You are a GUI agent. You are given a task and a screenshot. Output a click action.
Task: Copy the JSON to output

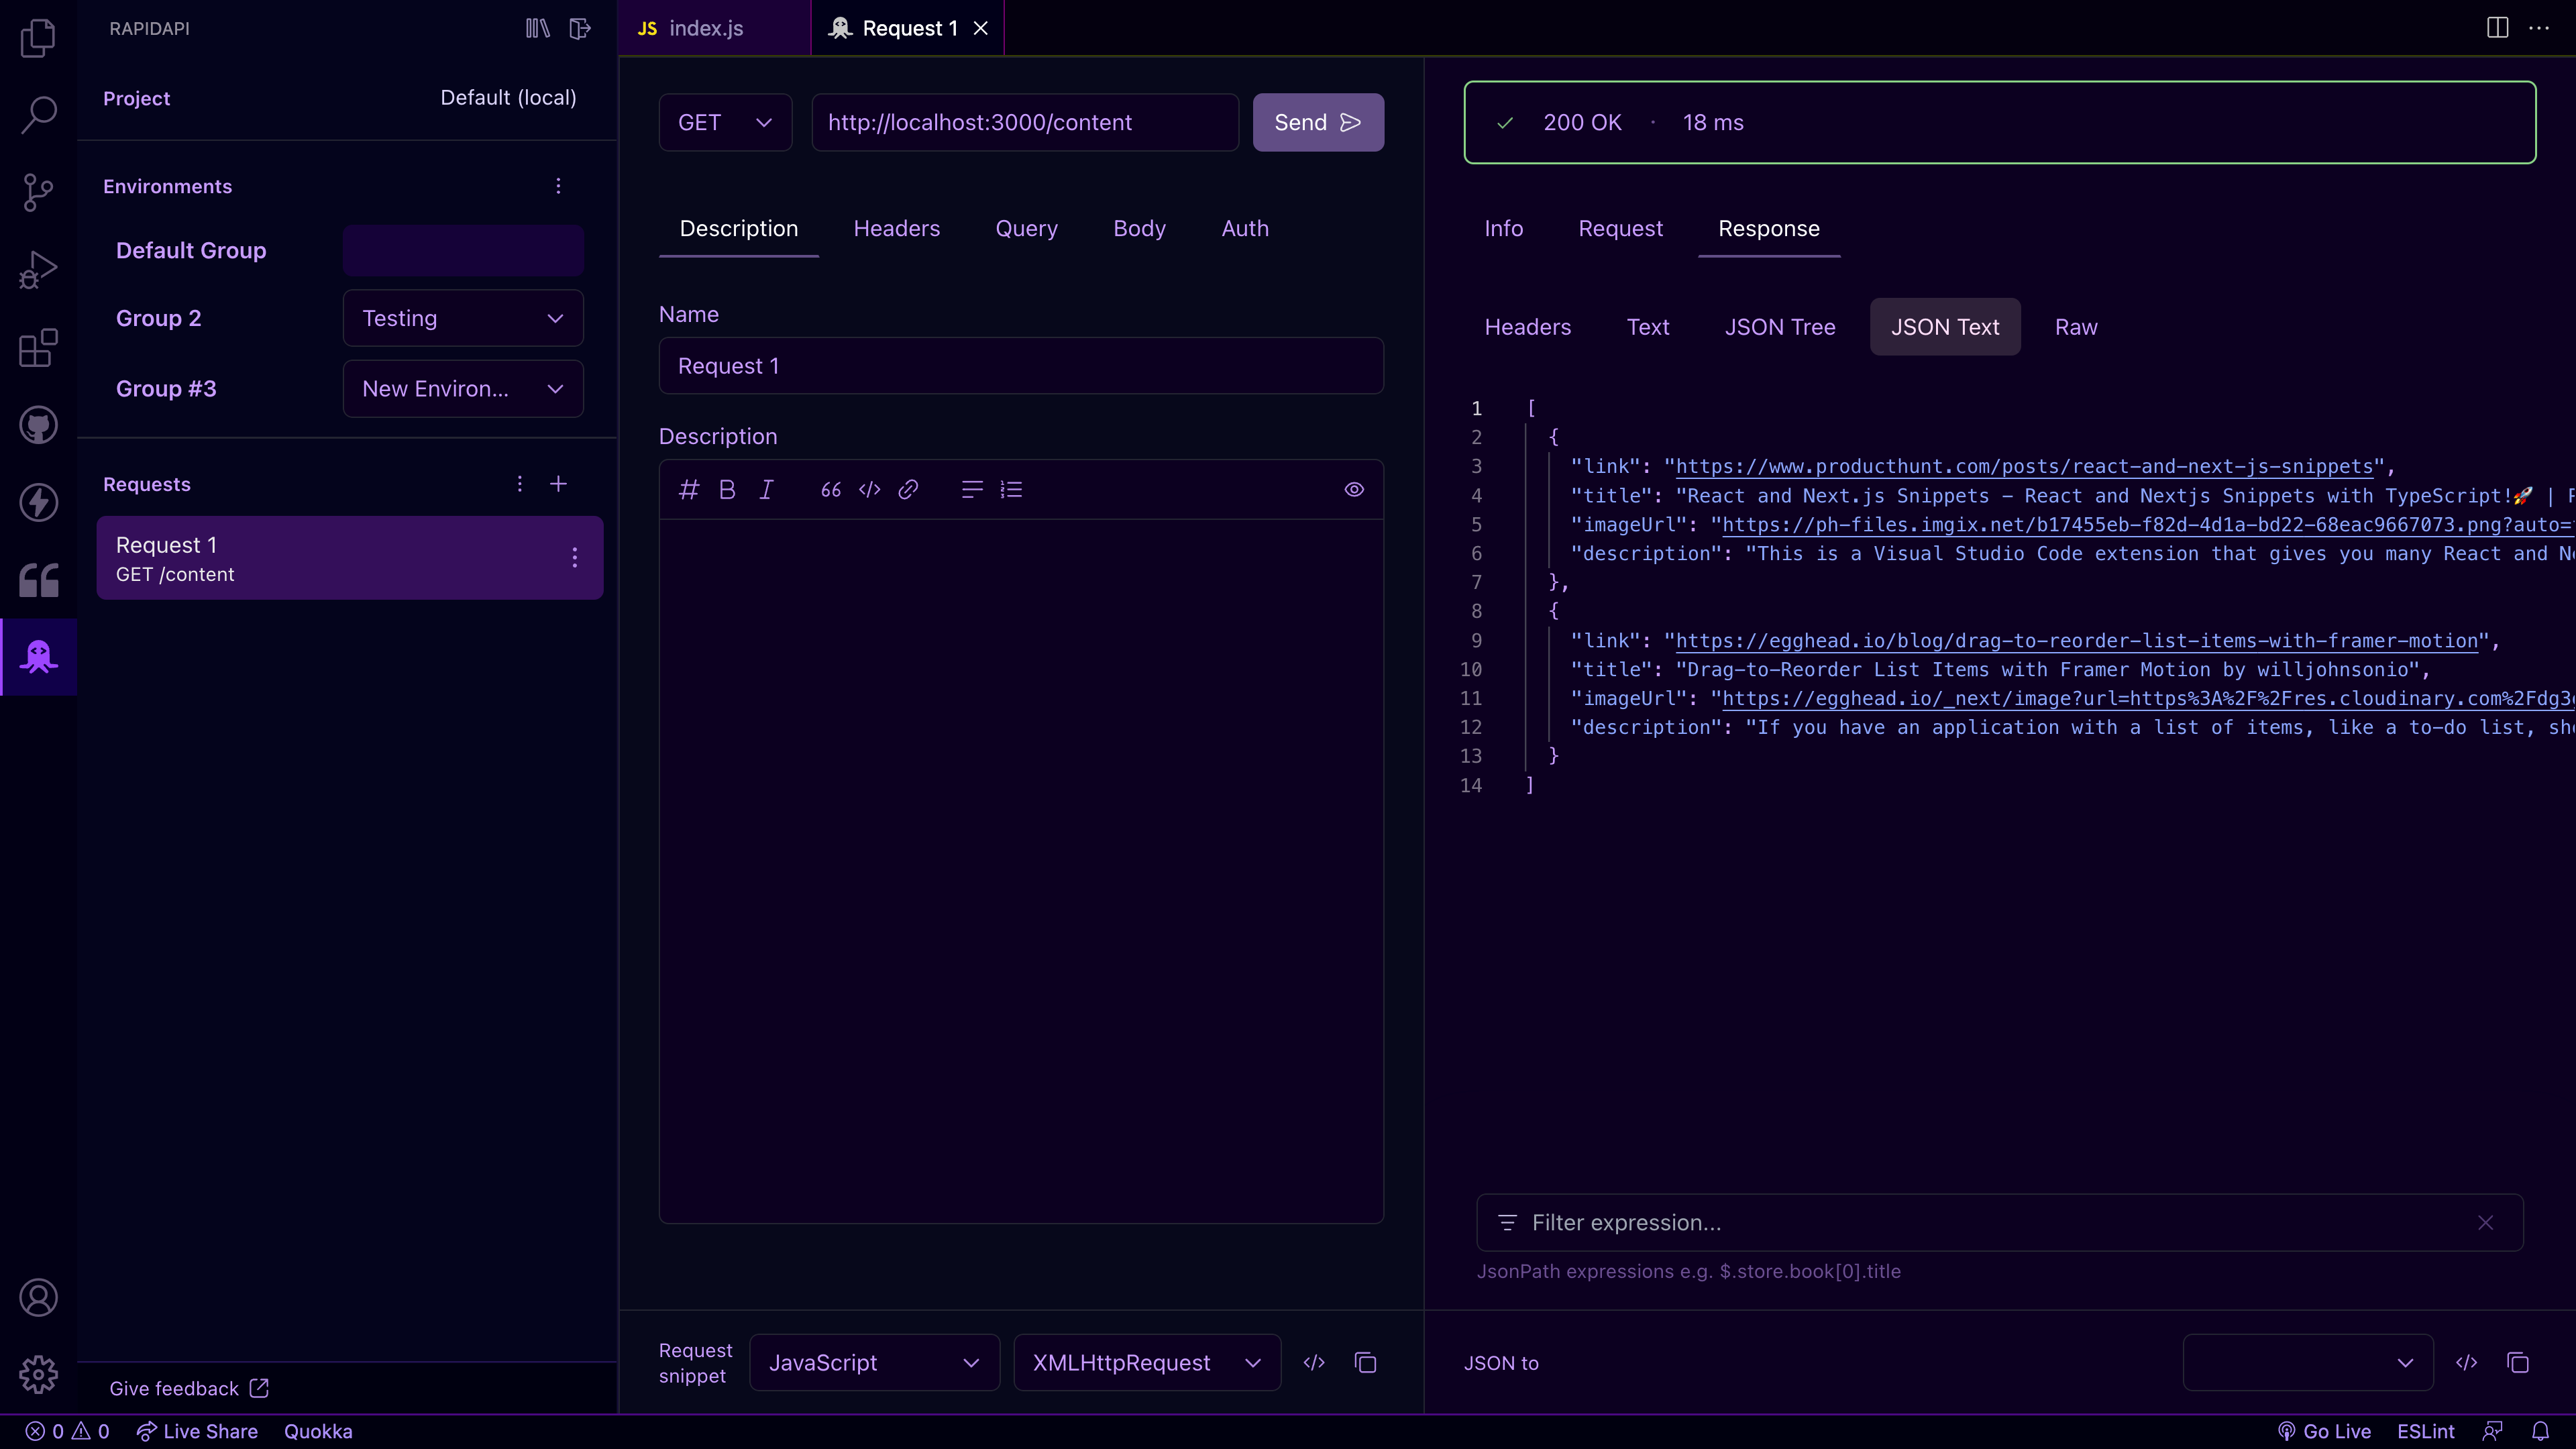2518,1363
